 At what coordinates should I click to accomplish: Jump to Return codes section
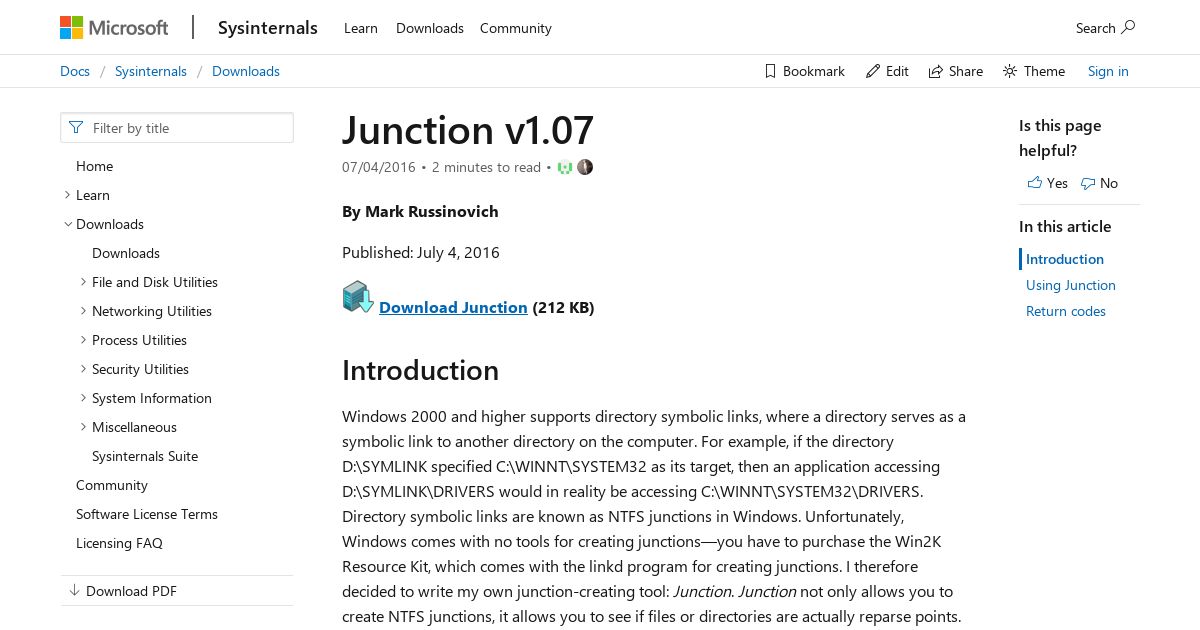tap(1066, 311)
